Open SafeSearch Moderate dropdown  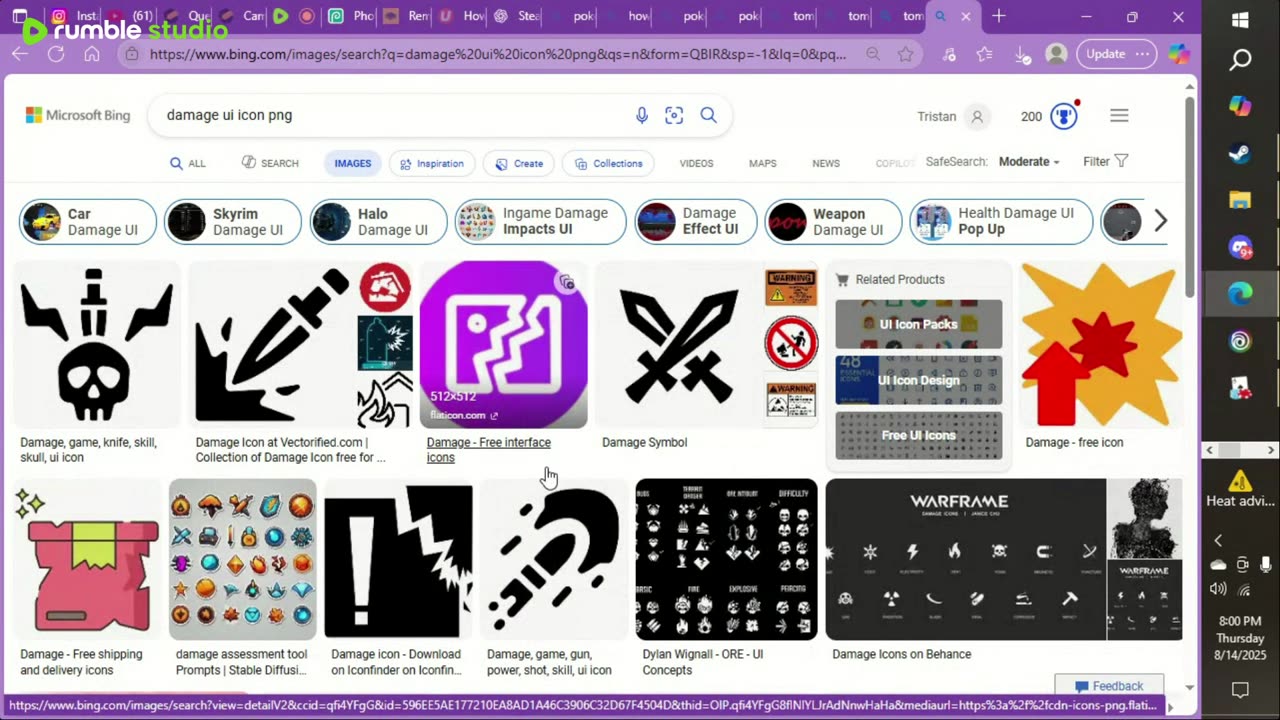click(x=1030, y=161)
